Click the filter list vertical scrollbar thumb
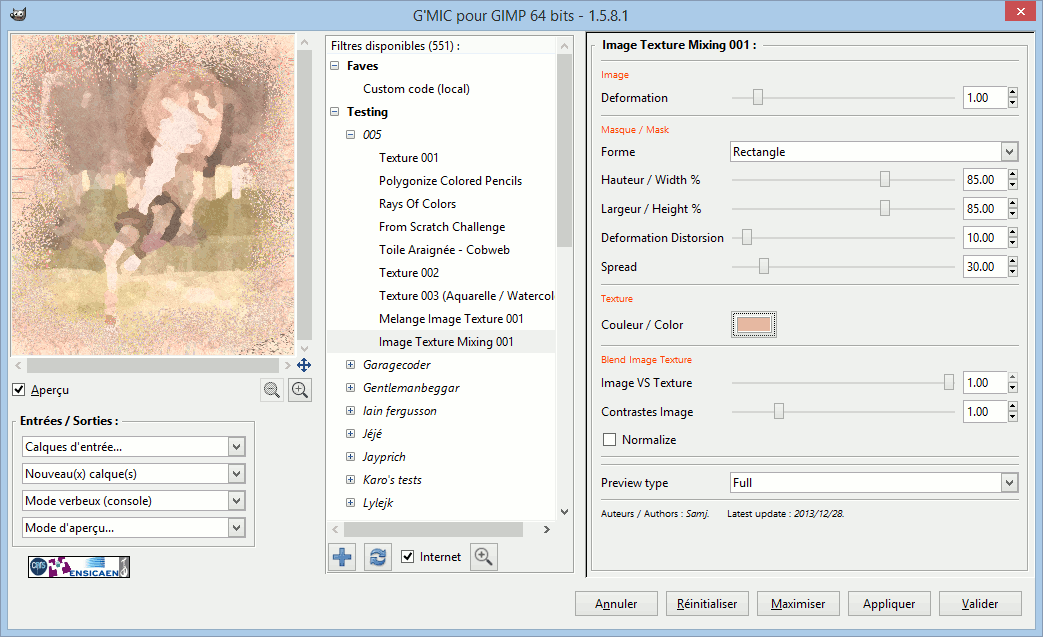Screen dimensions: 1043x637 point(564,150)
